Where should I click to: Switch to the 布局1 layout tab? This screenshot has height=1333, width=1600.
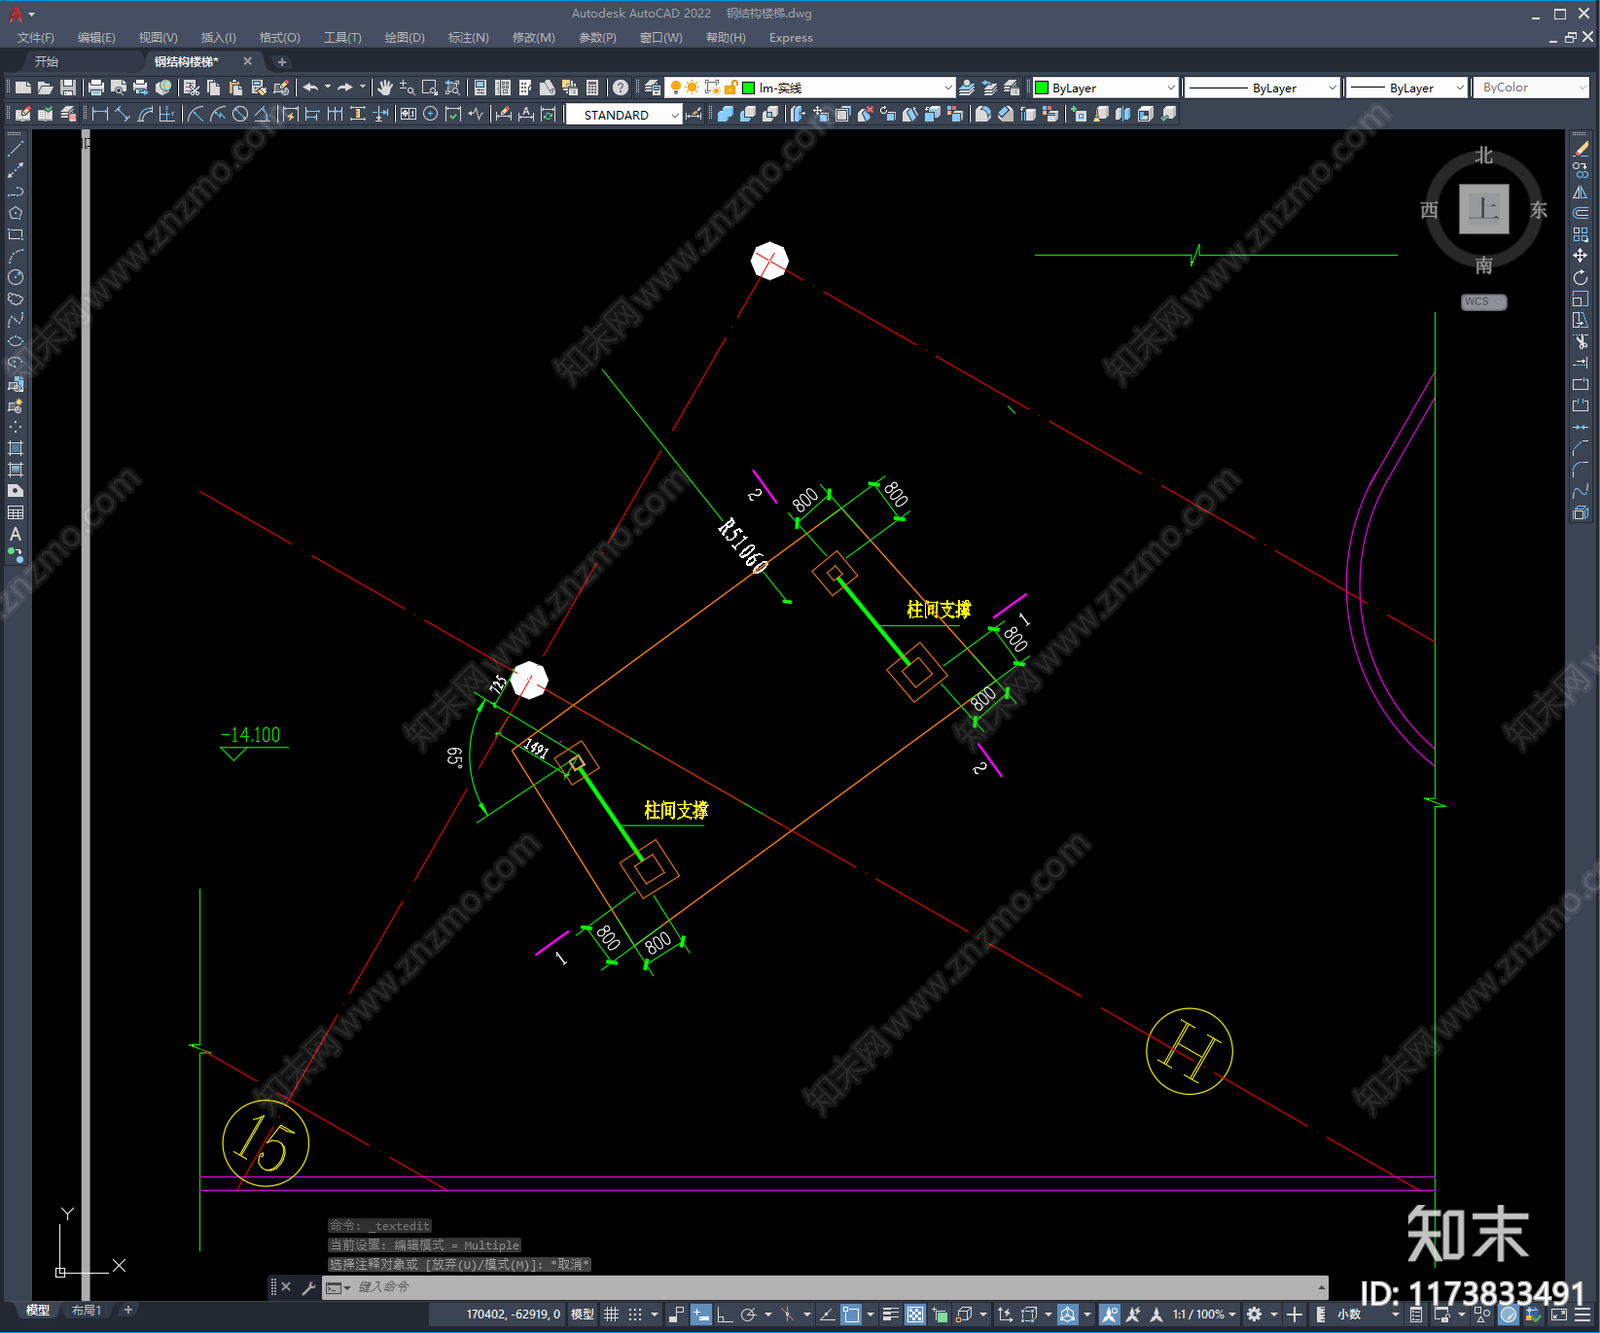click(x=86, y=1310)
